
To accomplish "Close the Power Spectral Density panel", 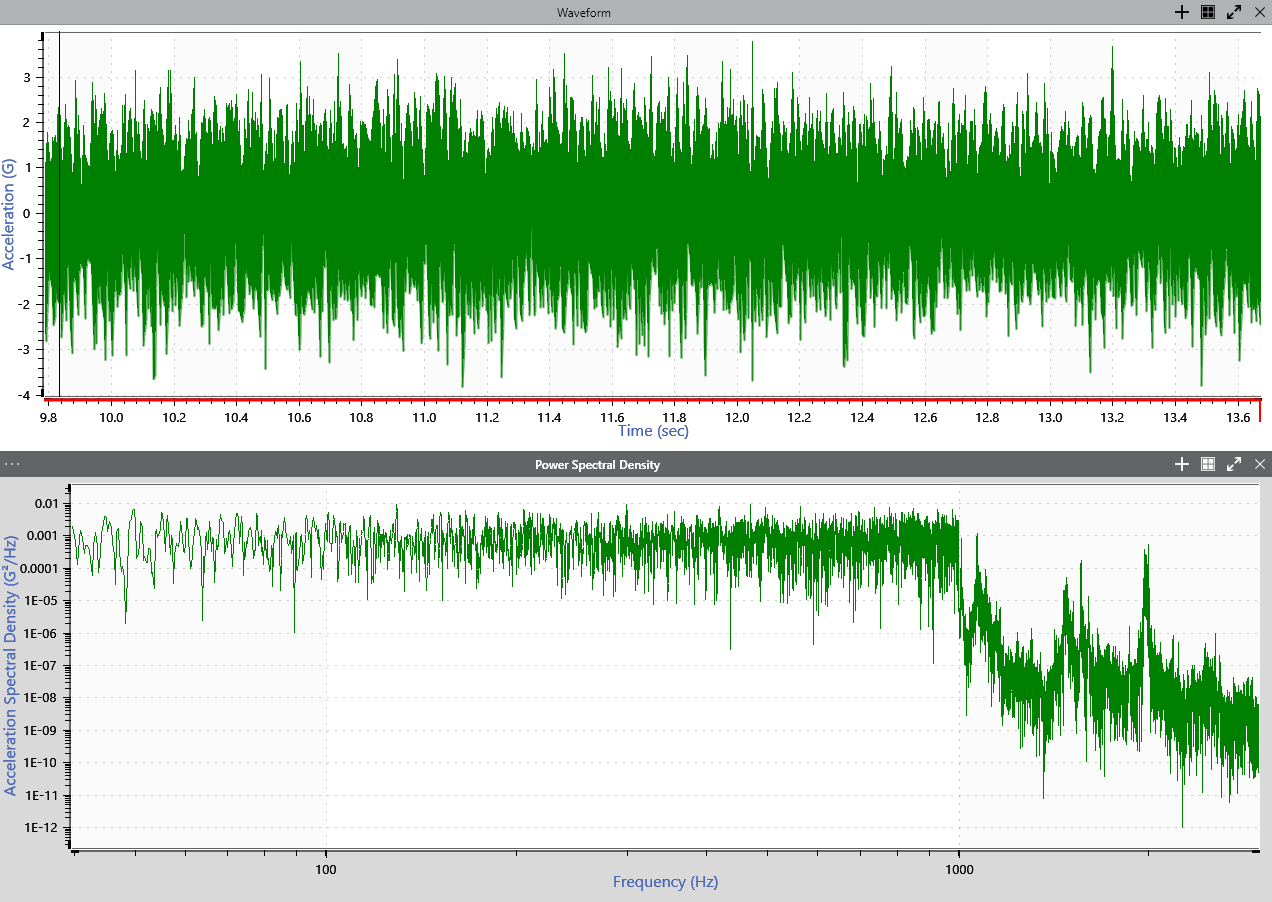I will [1259, 464].
